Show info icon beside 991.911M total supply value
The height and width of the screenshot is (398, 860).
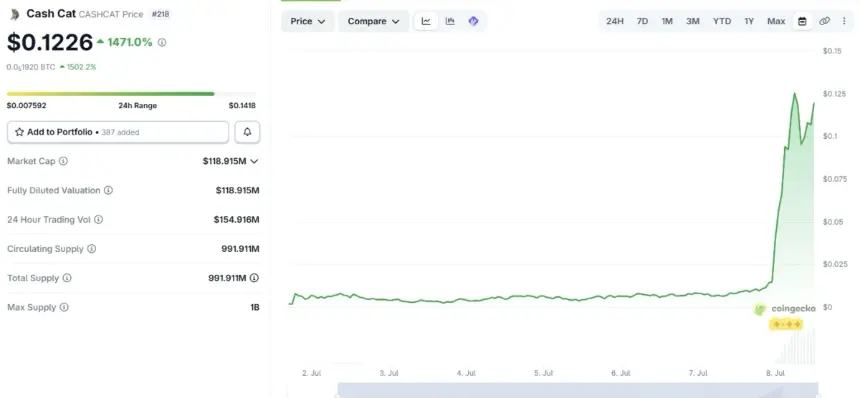254,278
